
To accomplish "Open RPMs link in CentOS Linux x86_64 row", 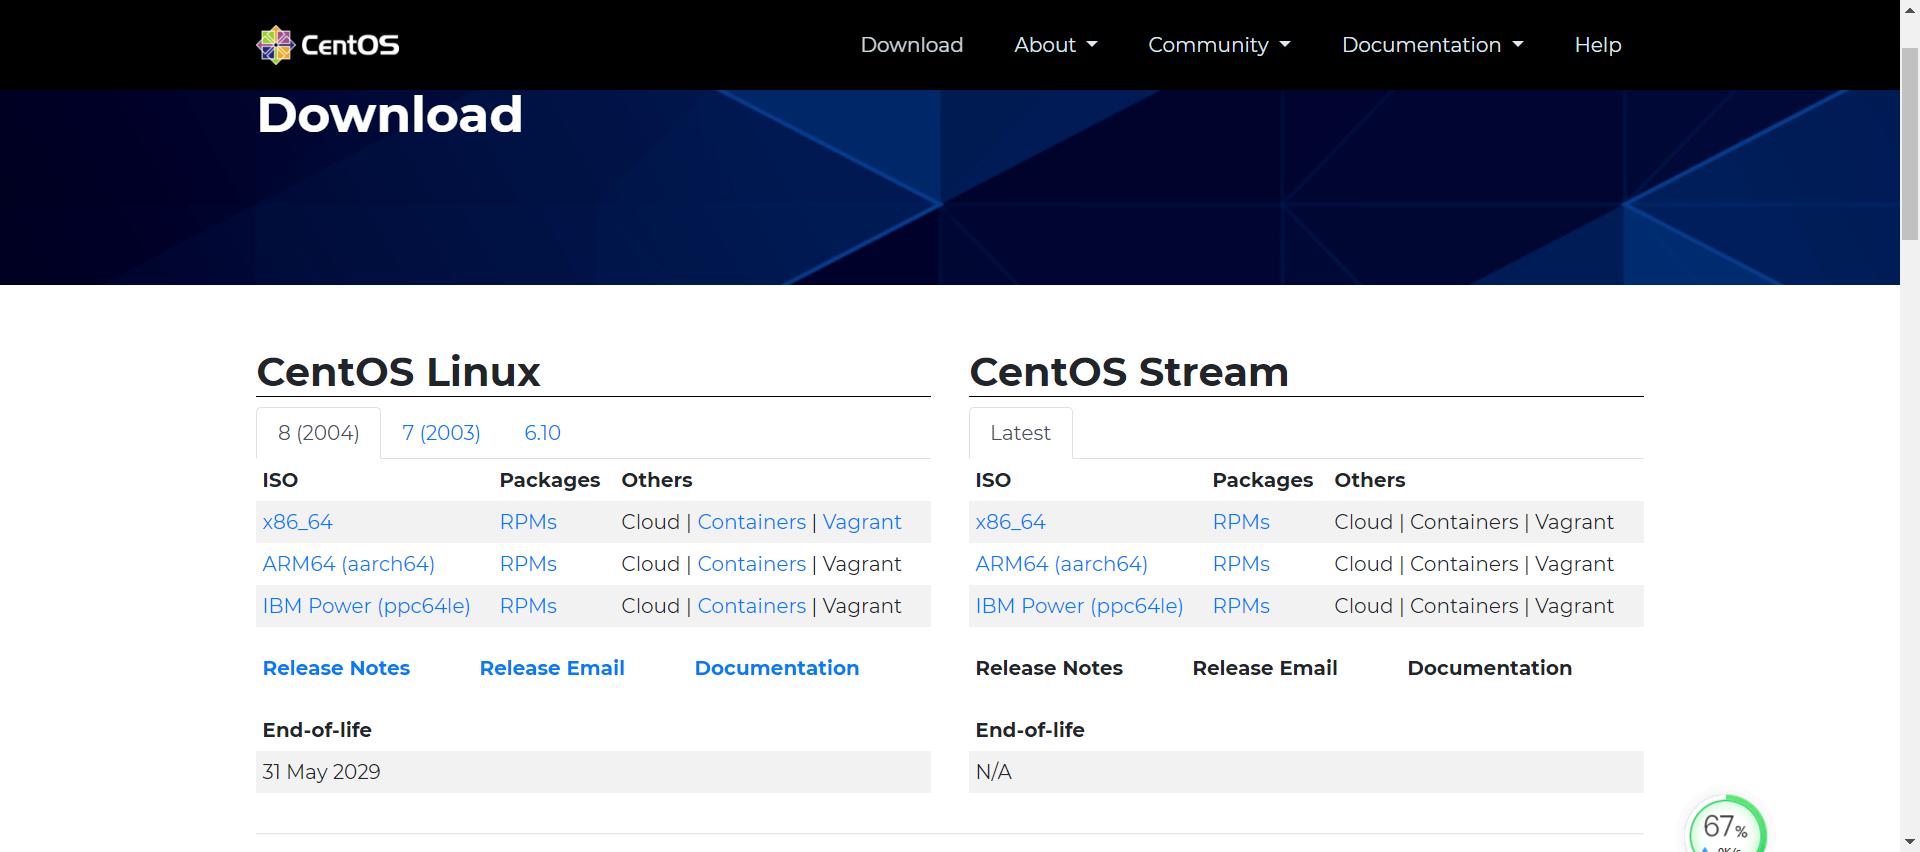I will [x=528, y=522].
